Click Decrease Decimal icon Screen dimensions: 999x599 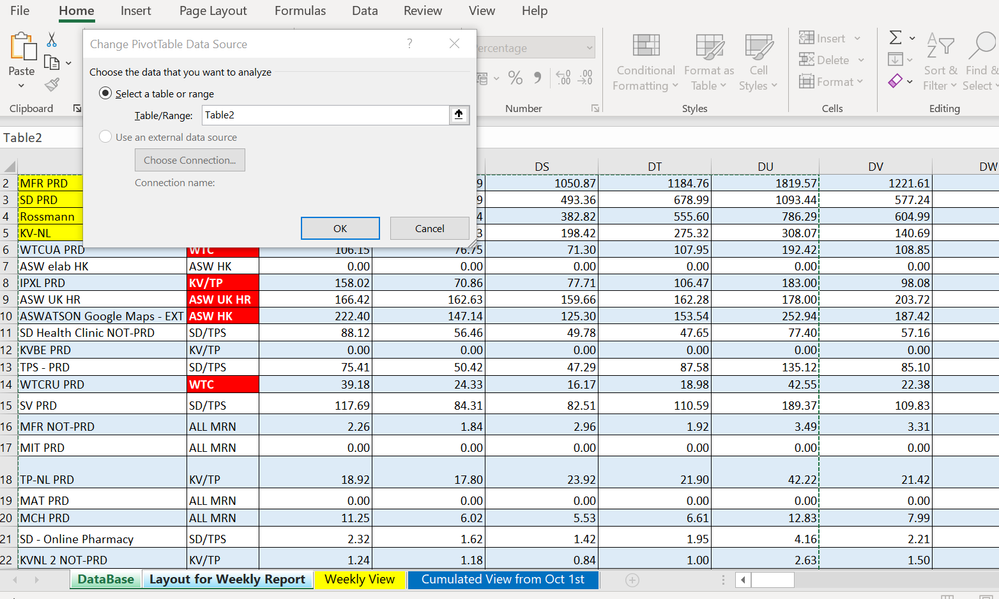(x=586, y=78)
